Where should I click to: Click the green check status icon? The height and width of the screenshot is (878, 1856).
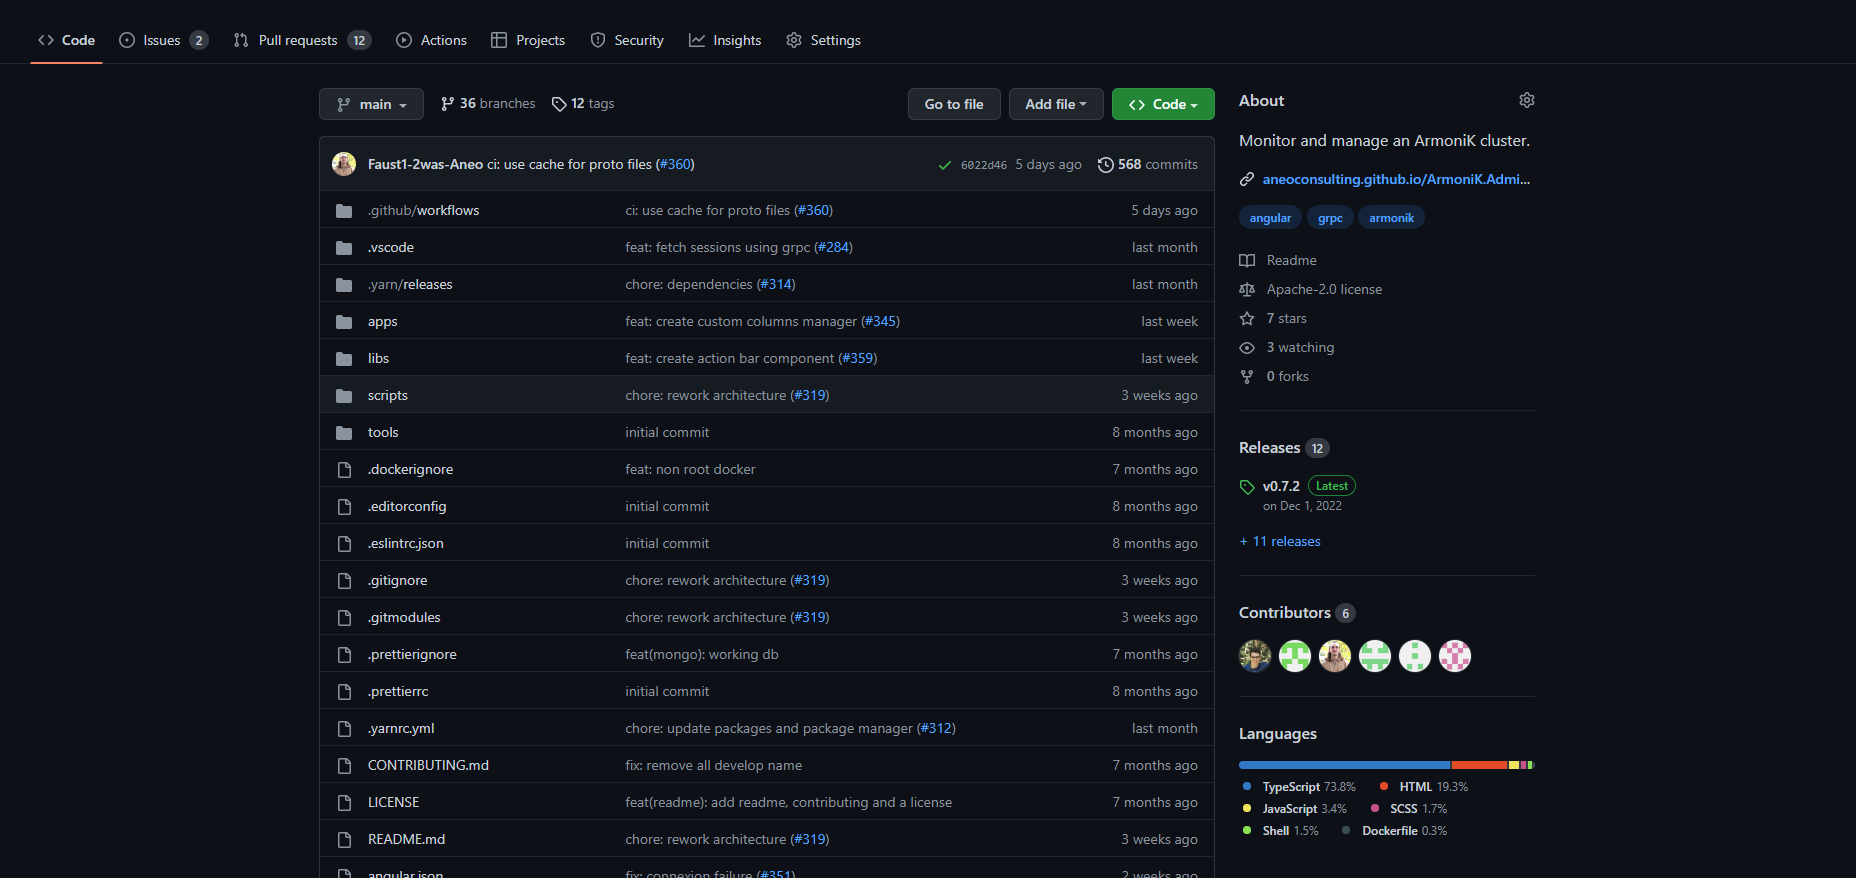[945, 165]
